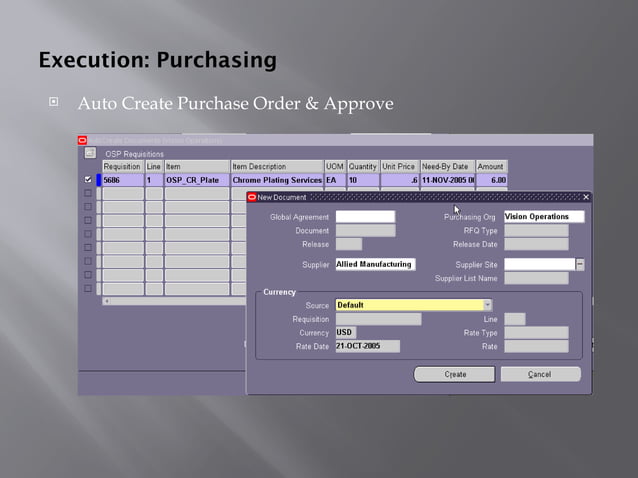Image resolution: width=638 pixels, height=478 pixels.
Task: Click the Purchasing Org field Vision Operations
Action: click(x=543, y=217)
